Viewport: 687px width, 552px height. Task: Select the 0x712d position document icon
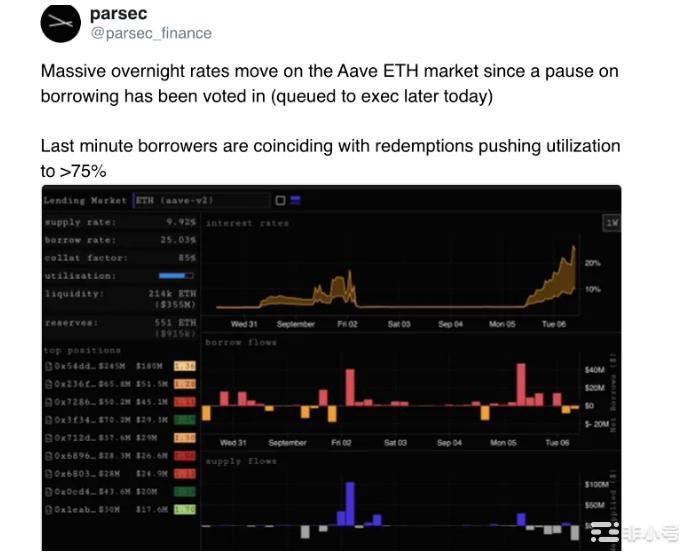point(47,438)
